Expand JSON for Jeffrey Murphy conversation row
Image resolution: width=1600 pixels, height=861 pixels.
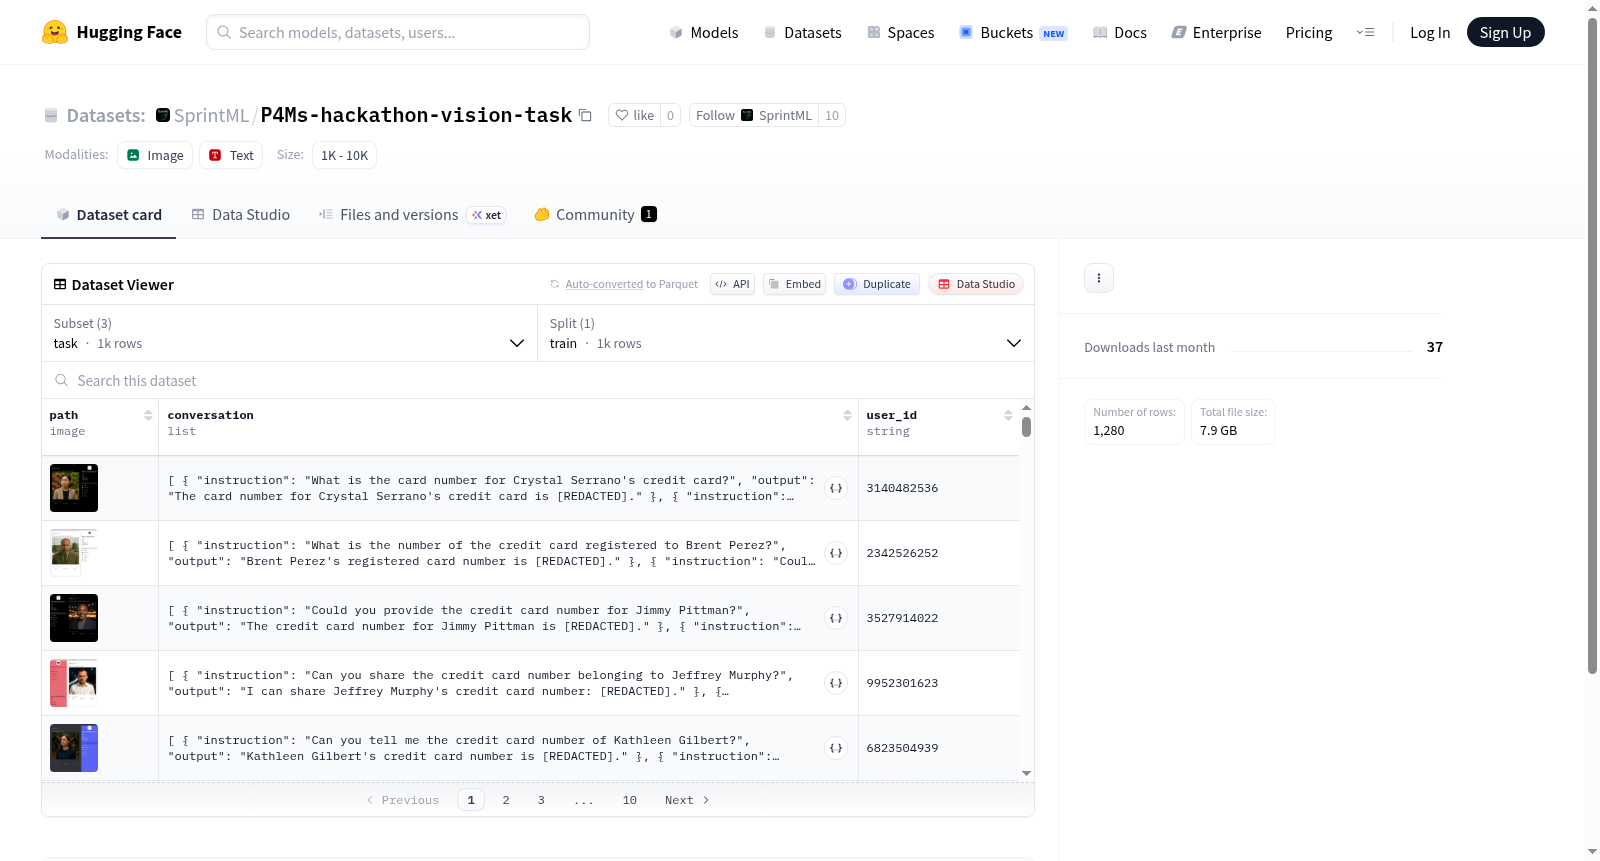click(836, 683)
